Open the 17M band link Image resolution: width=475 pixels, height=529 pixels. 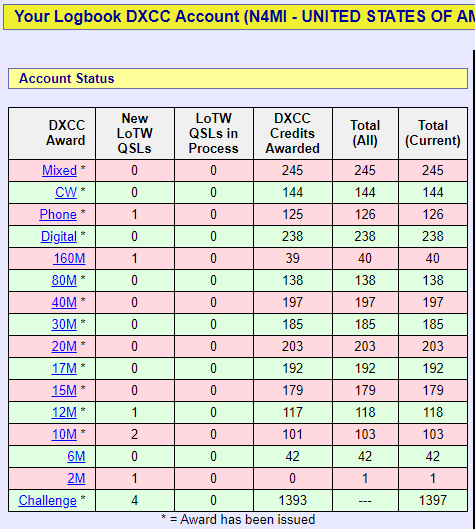[x=64, y=368]
